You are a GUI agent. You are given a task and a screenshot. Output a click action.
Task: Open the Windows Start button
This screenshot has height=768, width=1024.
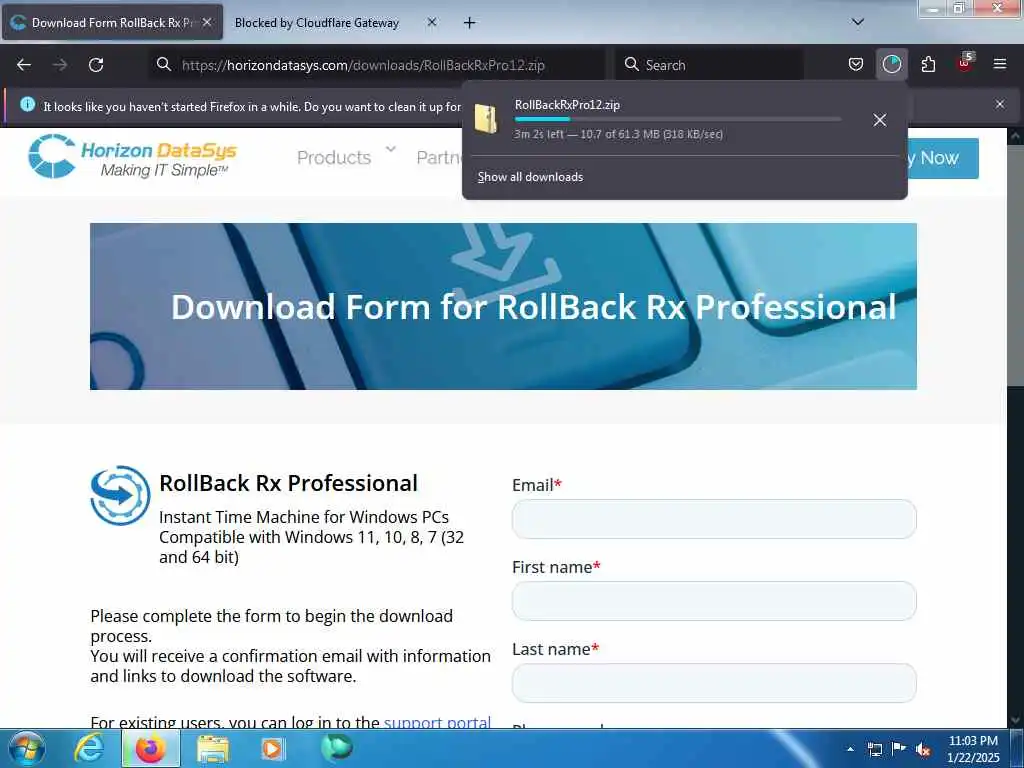[27, 749]
